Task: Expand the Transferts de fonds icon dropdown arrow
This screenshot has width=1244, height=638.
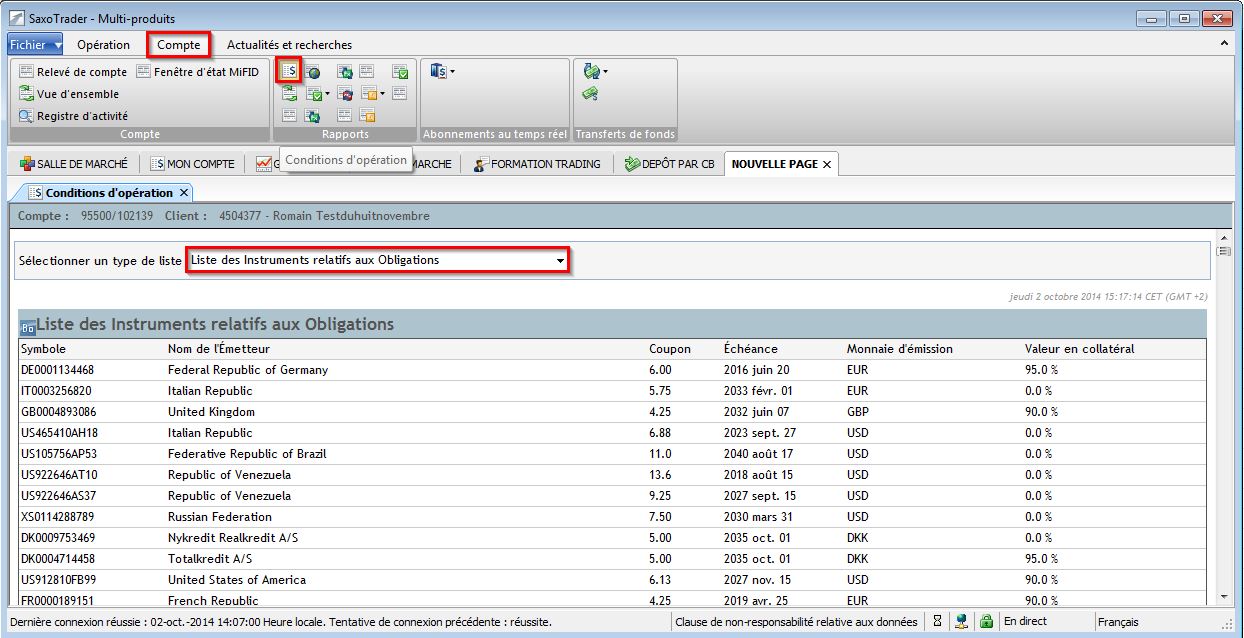Action: pyautogui.click(x=605, y=72)
